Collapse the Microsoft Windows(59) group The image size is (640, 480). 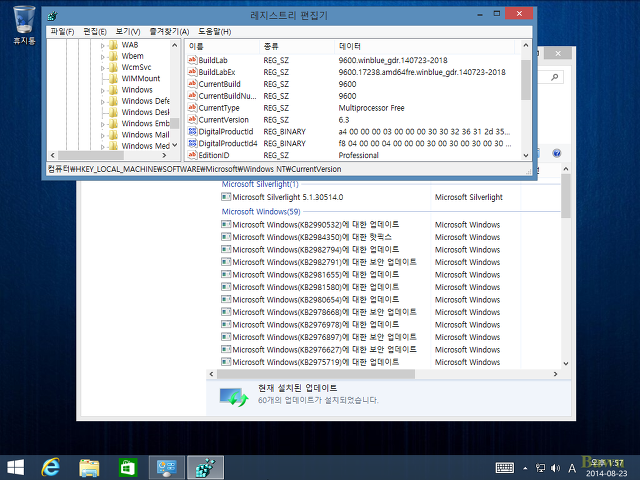[261, 211]
